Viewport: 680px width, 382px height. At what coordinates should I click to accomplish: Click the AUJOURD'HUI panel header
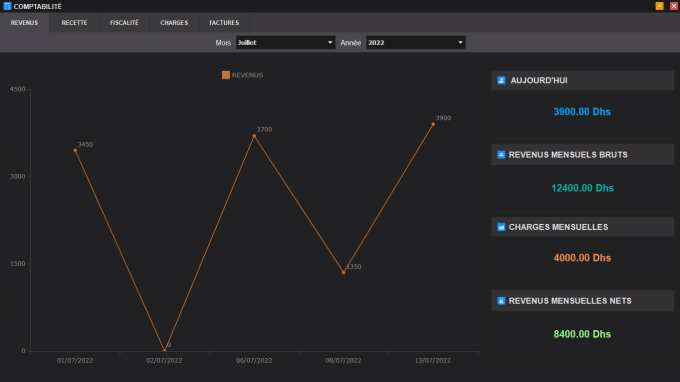(x=582, y=80)
